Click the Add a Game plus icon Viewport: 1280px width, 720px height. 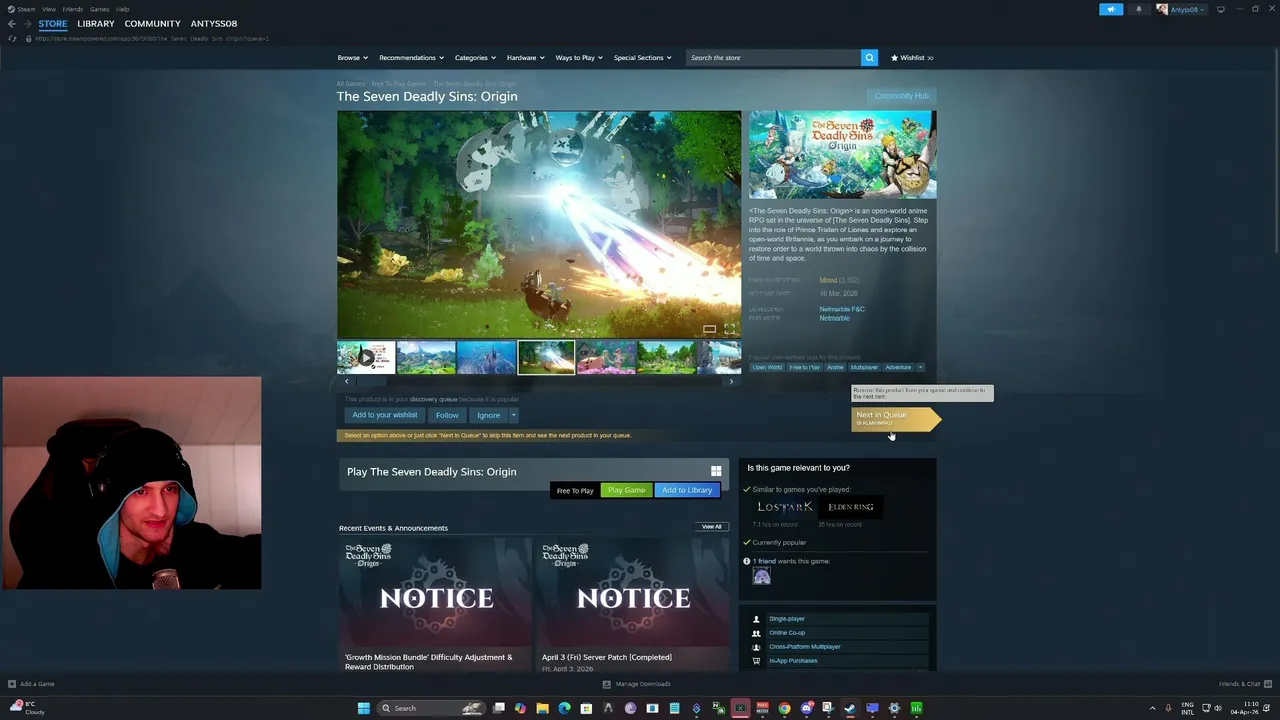pyautogui.click(x=12, y=684)
